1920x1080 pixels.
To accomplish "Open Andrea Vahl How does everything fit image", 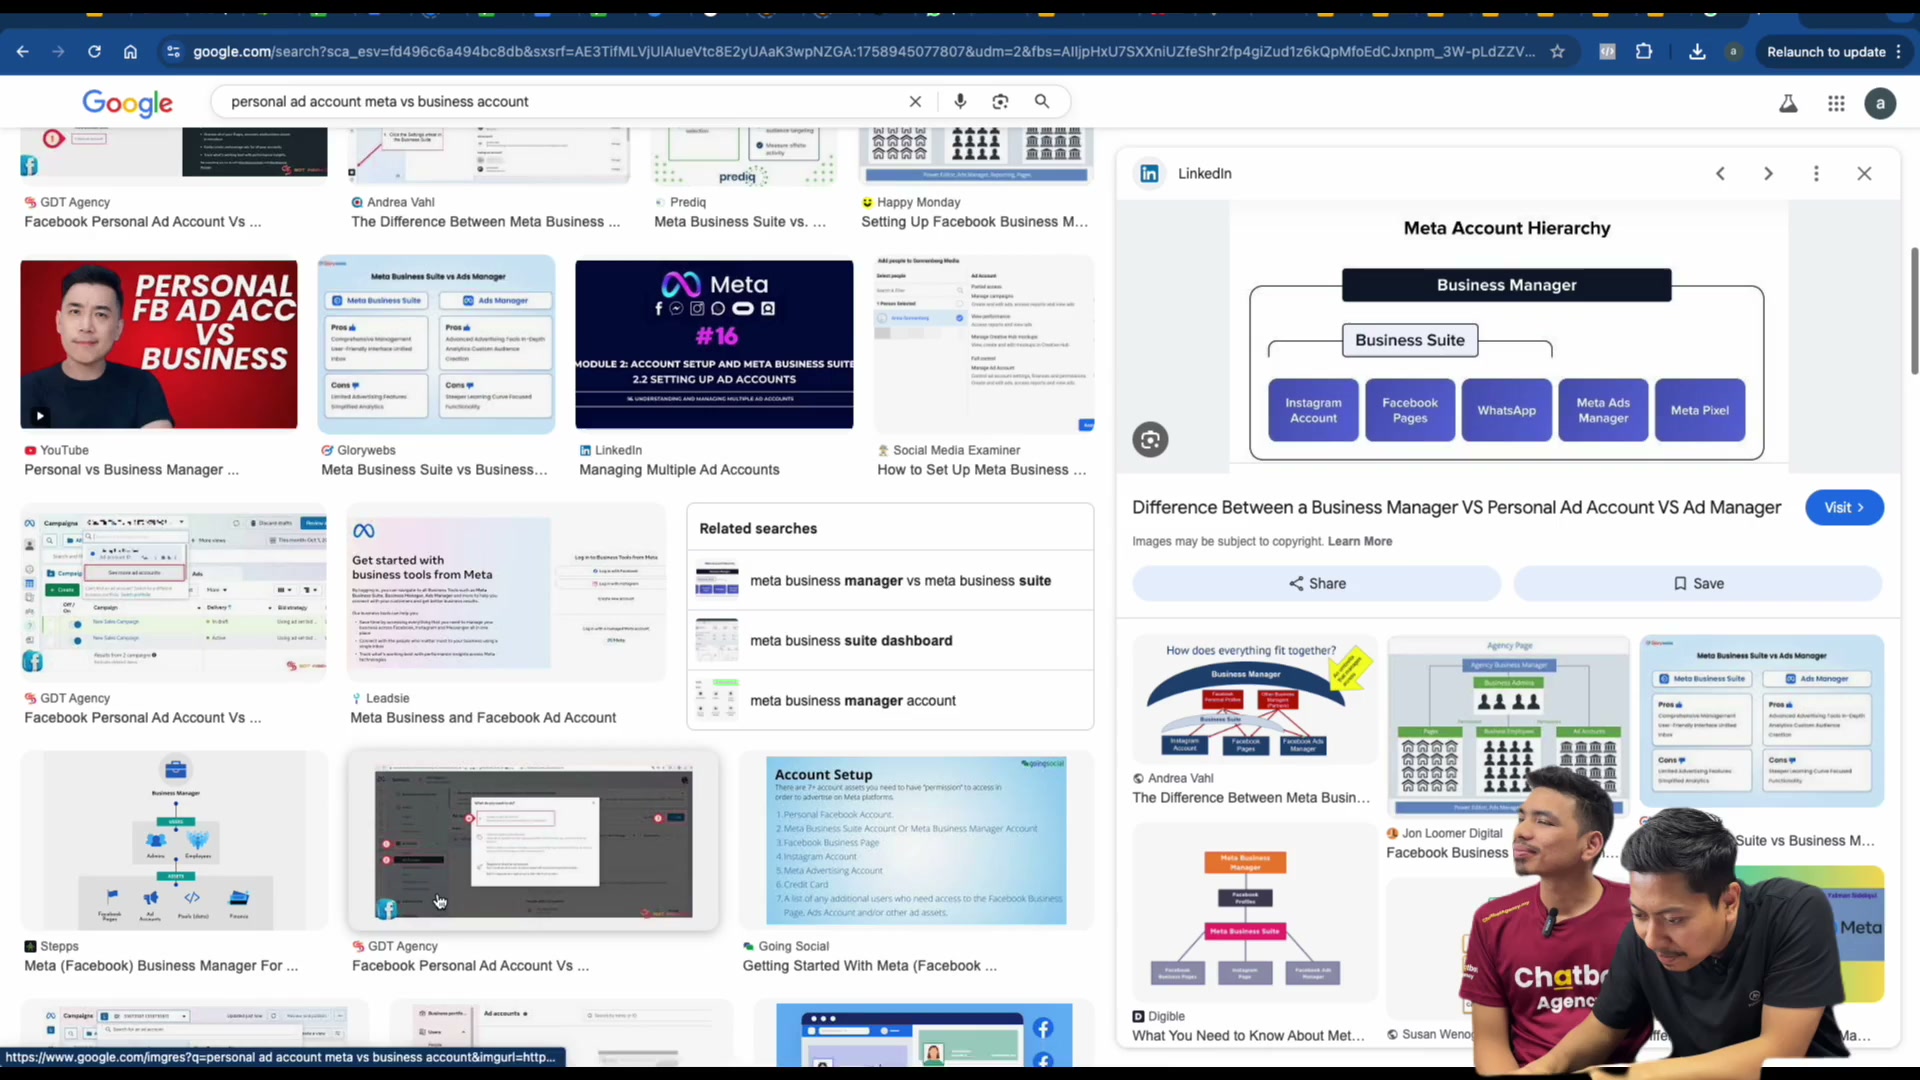I will (1255, 699).
